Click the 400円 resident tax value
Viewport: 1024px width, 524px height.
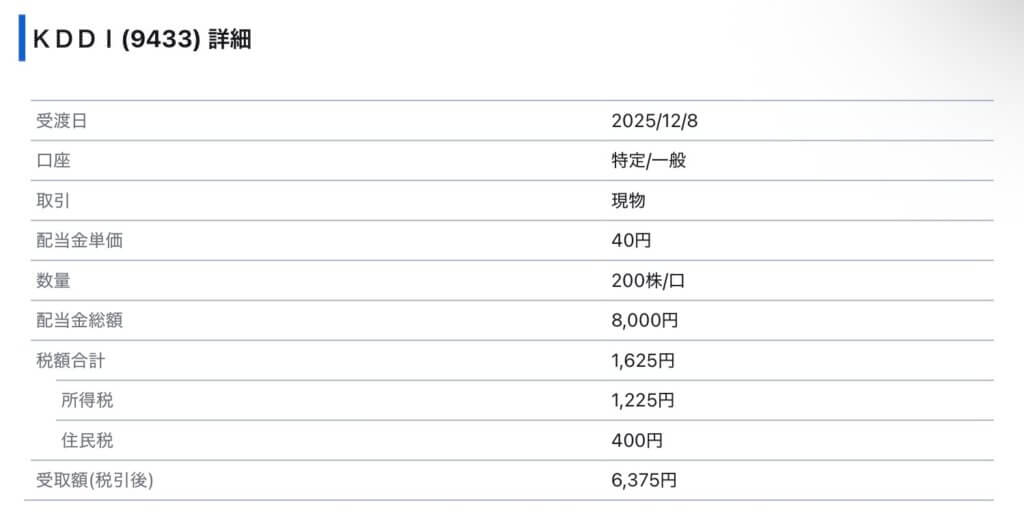[636, 441]
